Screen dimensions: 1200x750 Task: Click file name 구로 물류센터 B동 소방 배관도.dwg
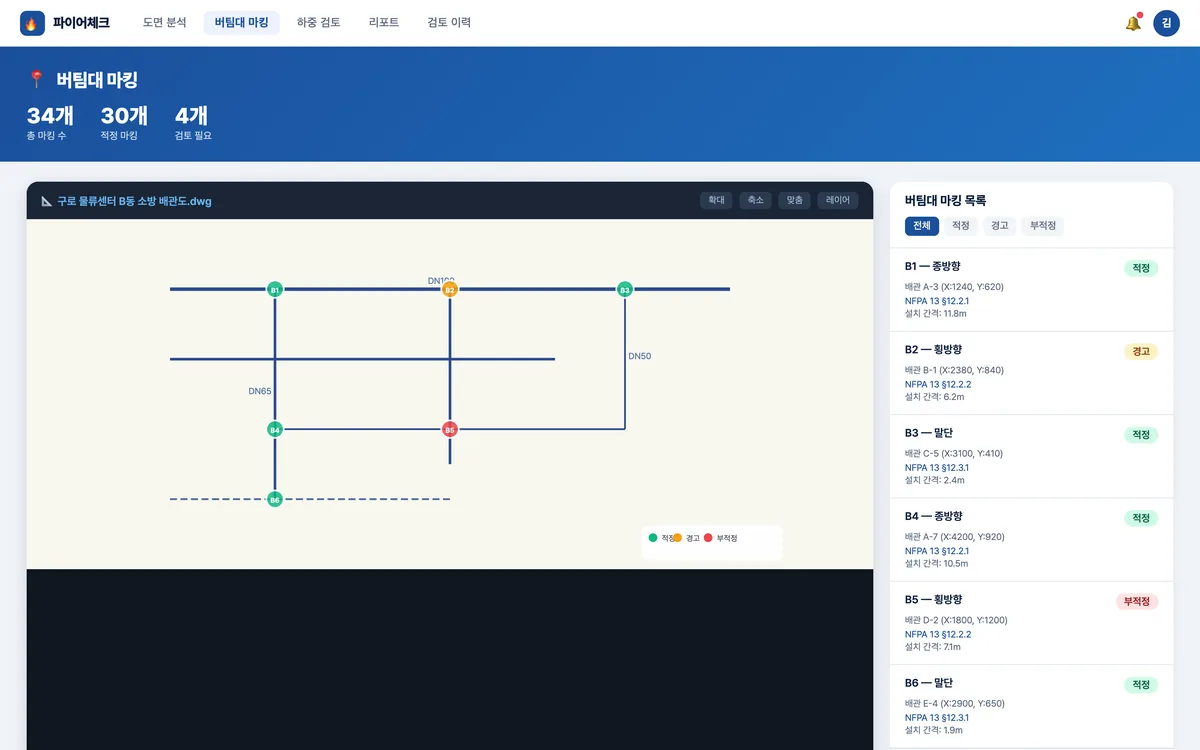pyautogui.click(x=134, y=201)
